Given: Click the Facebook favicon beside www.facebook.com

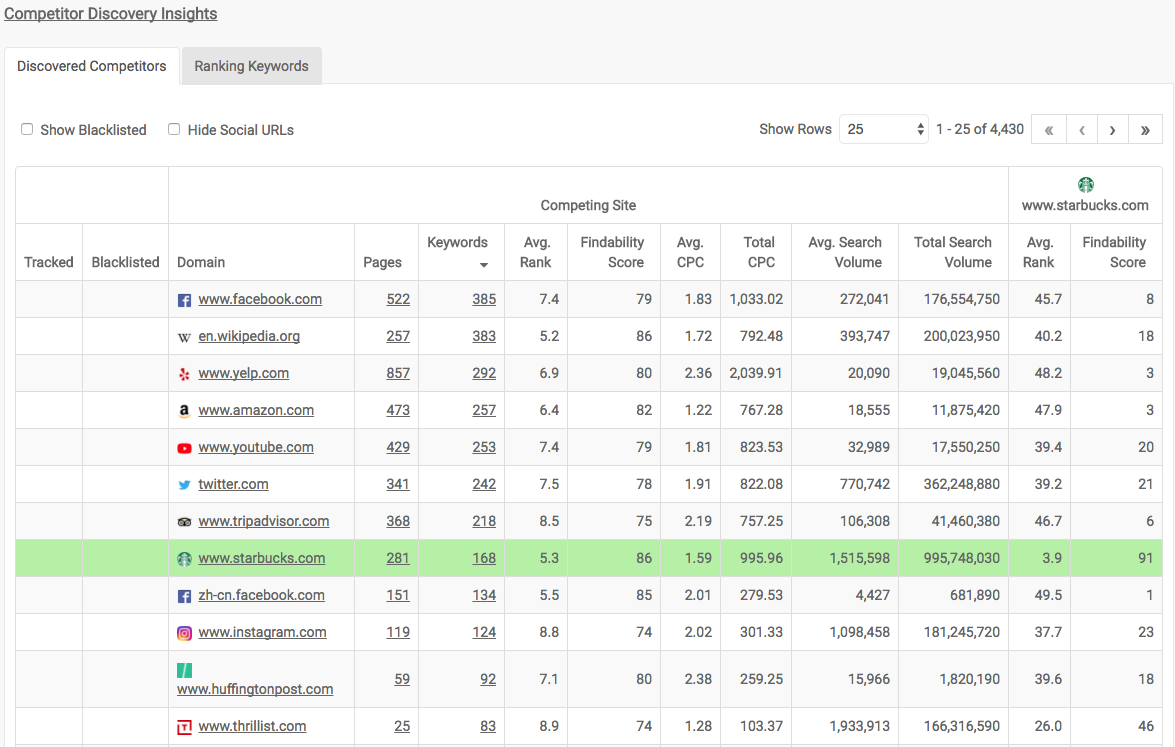Looking at the screenshot, I should pos(184,300).
